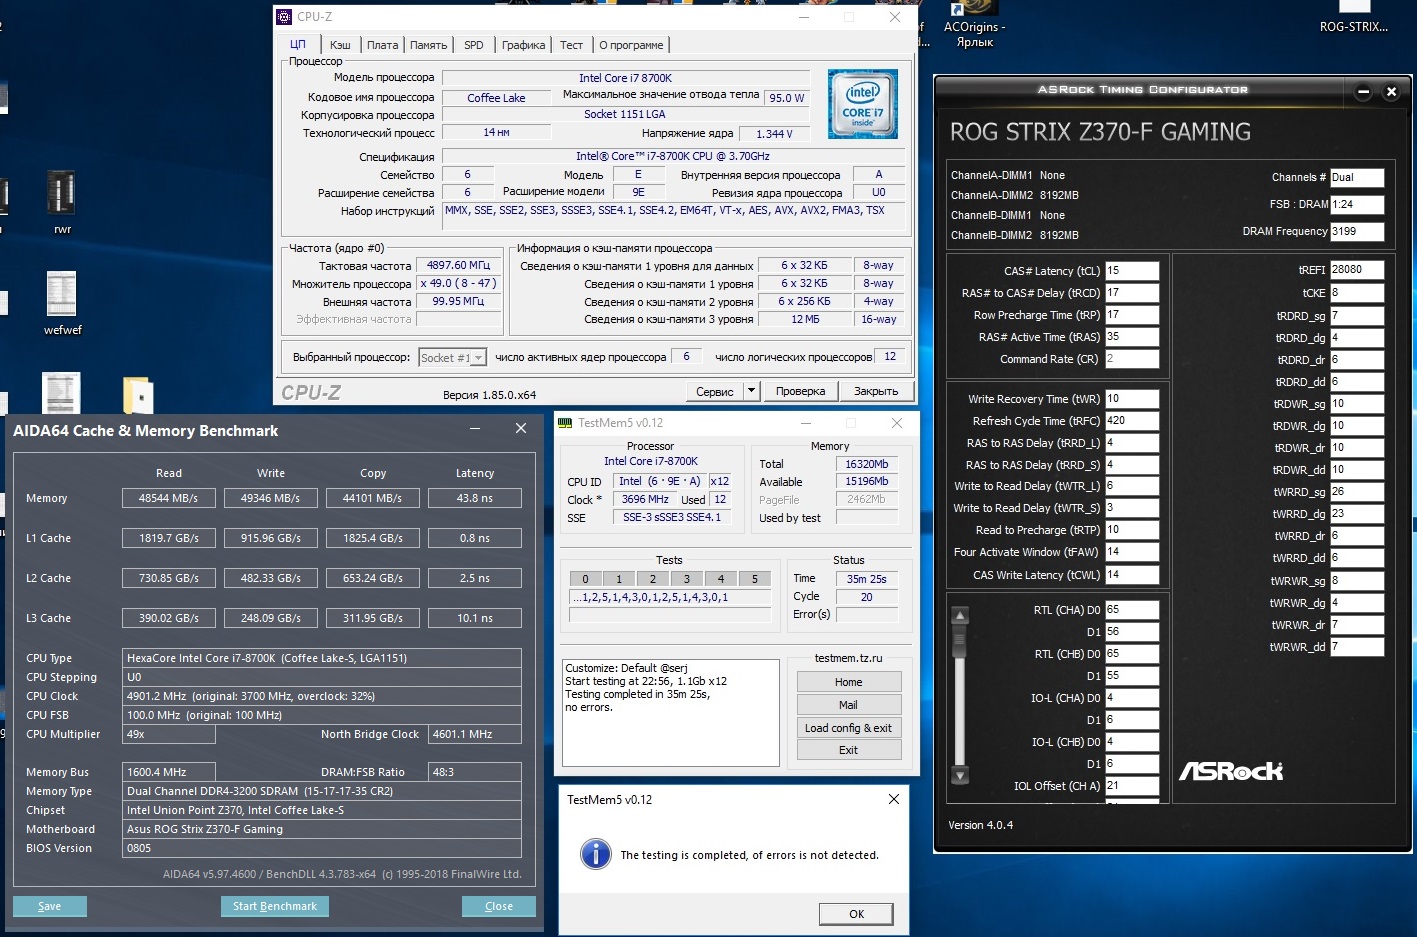
Task: Click the Закрыть button in CPU-Z
Action: coord(876,391)
